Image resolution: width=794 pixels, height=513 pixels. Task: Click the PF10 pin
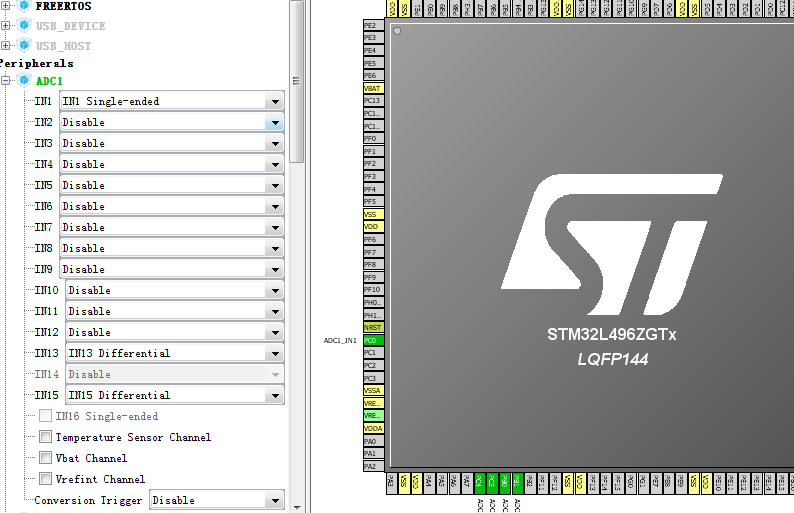click(373, 290)
